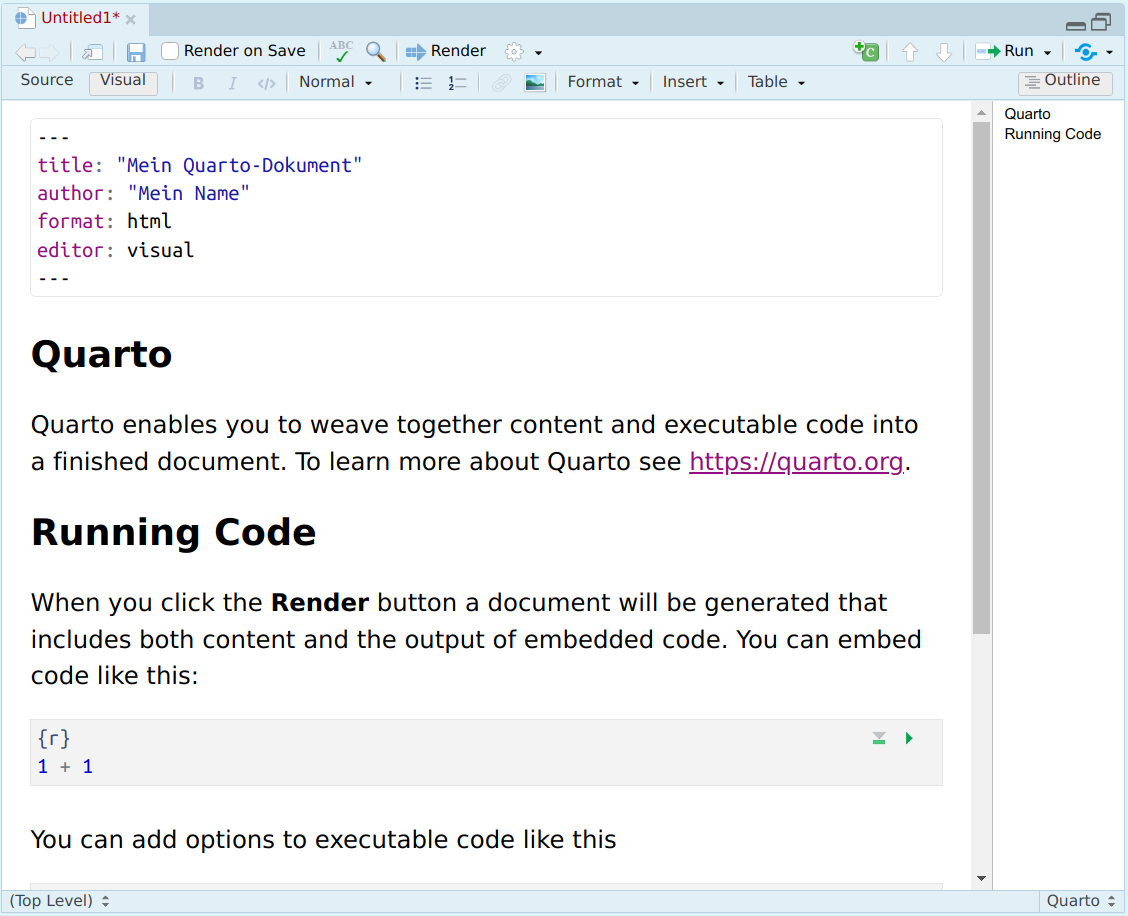The image size is (1128, 916).
Task: Place cursor in the r code chunk
Action: 486,753
